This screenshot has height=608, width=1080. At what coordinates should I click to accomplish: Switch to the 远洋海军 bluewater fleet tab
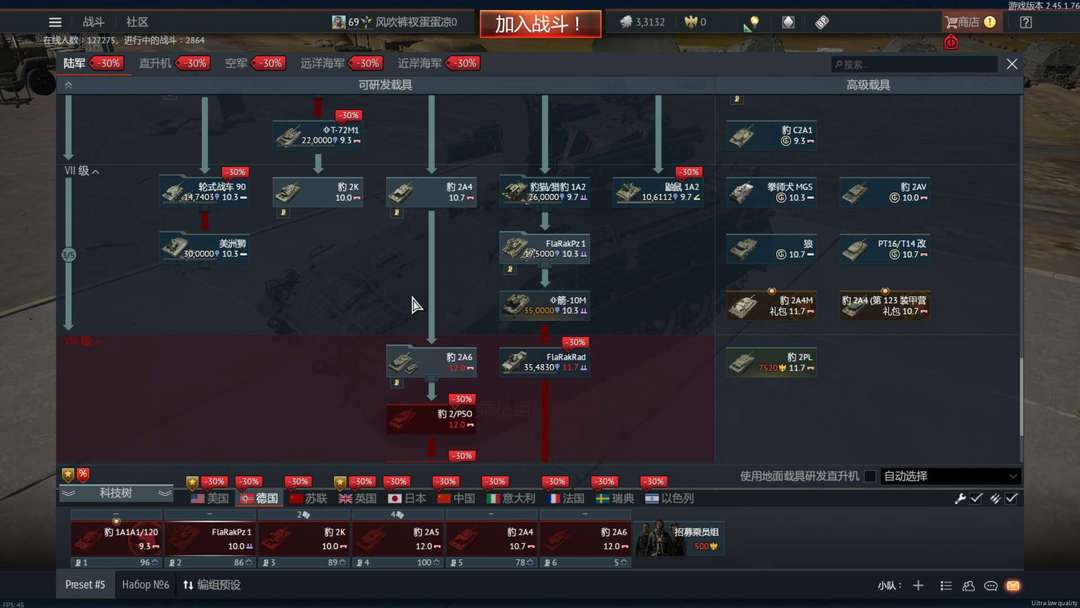click(322, 63)
